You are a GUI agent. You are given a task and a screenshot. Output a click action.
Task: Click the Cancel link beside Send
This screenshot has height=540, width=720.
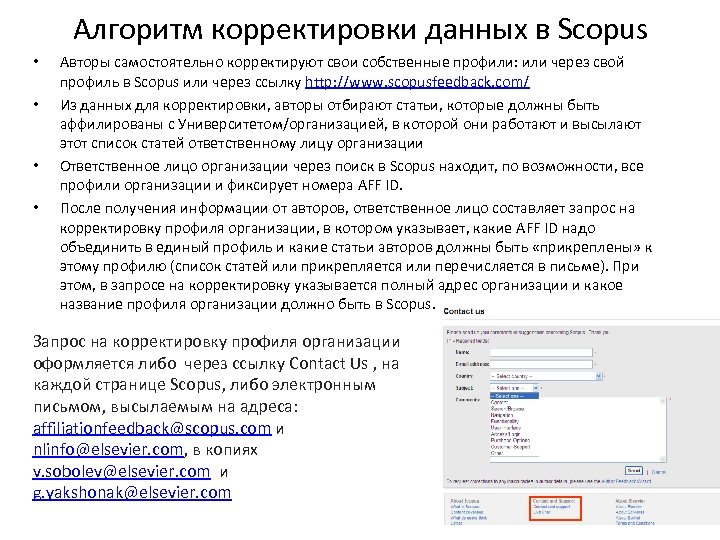pos(658,472)
